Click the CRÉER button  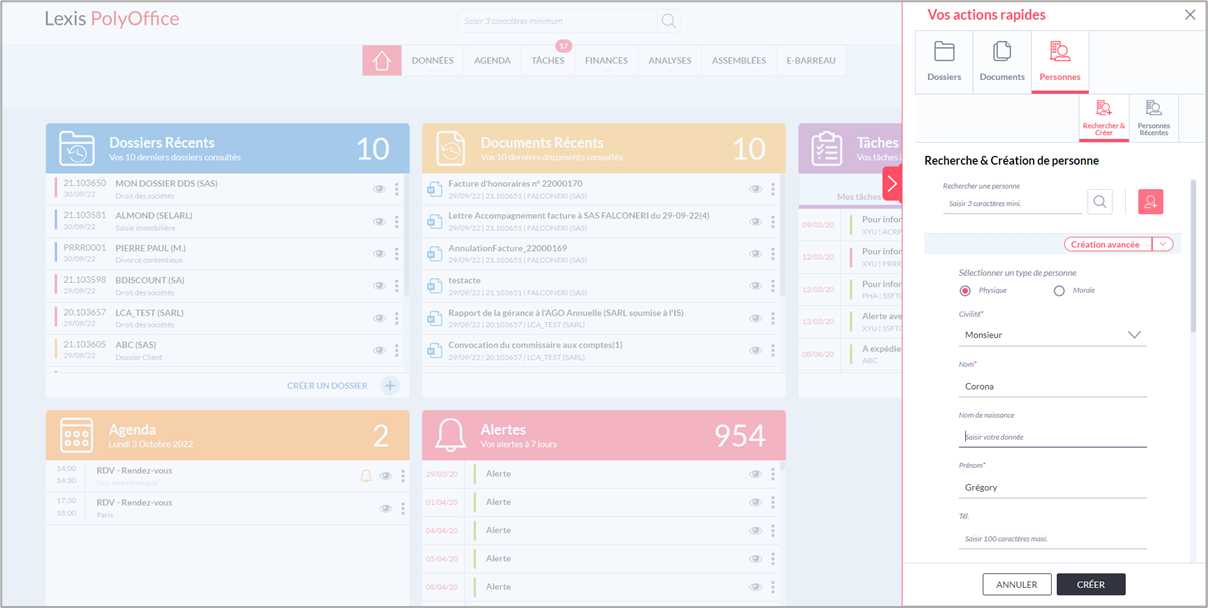coord(1091,584)
